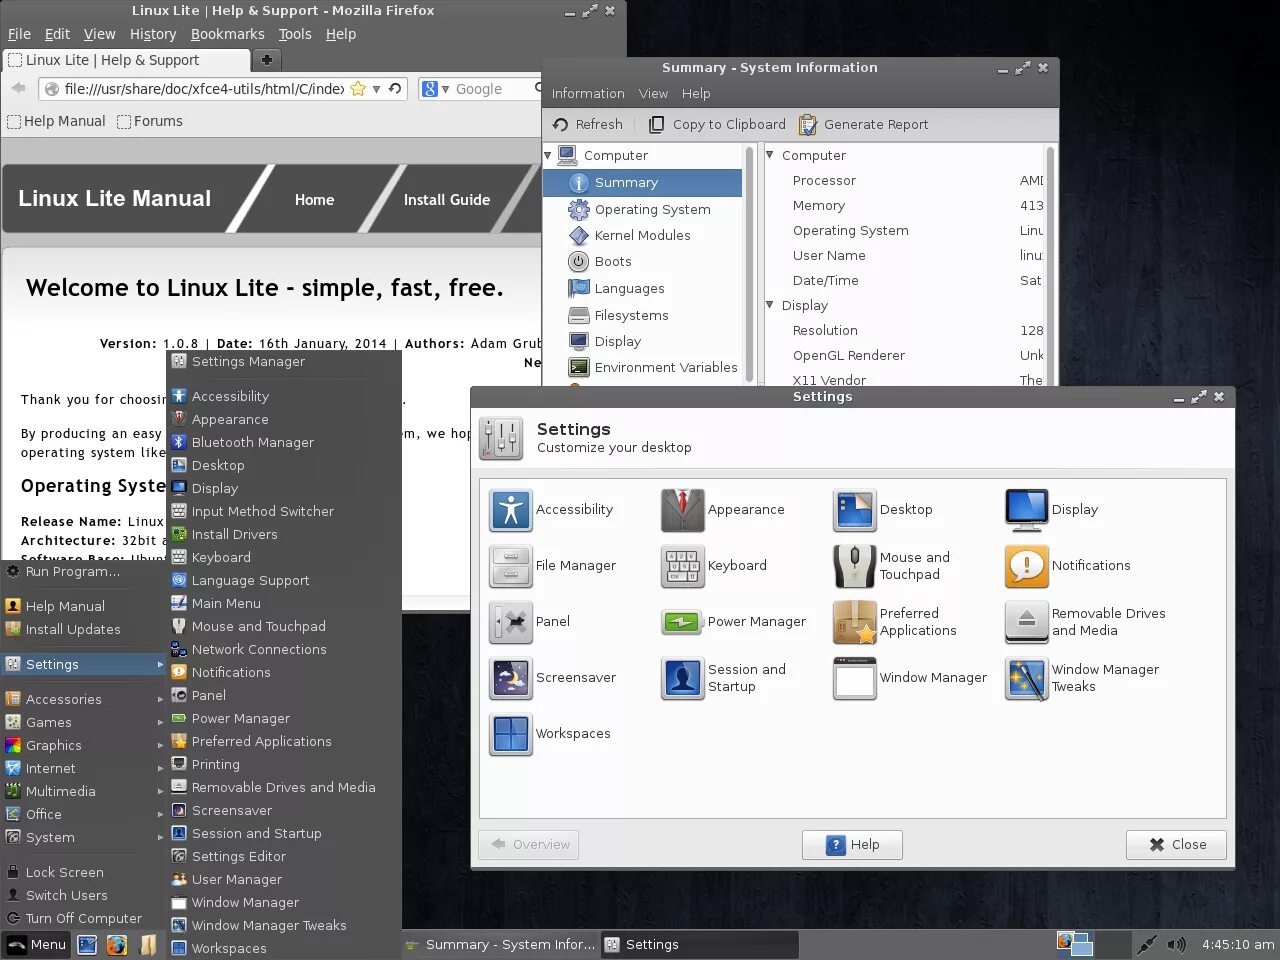Collapse Display section in details pane
Viewport: 1280px width, 960px height.
[770, 305]
